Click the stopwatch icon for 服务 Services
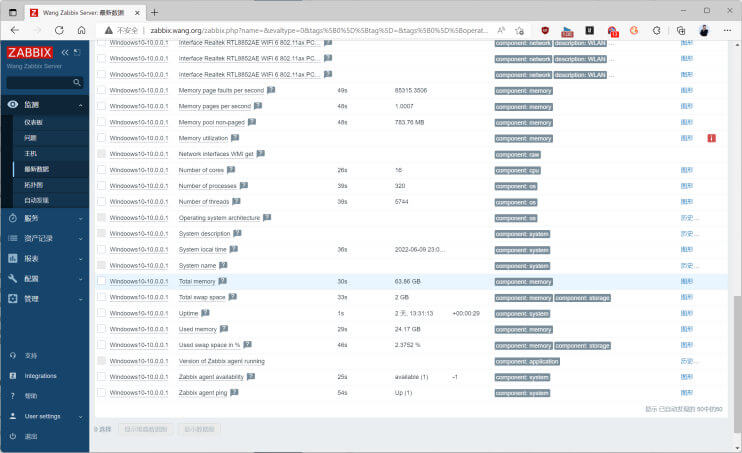The width and height of the screenshot is (742, 453). [x=13, y=218]
